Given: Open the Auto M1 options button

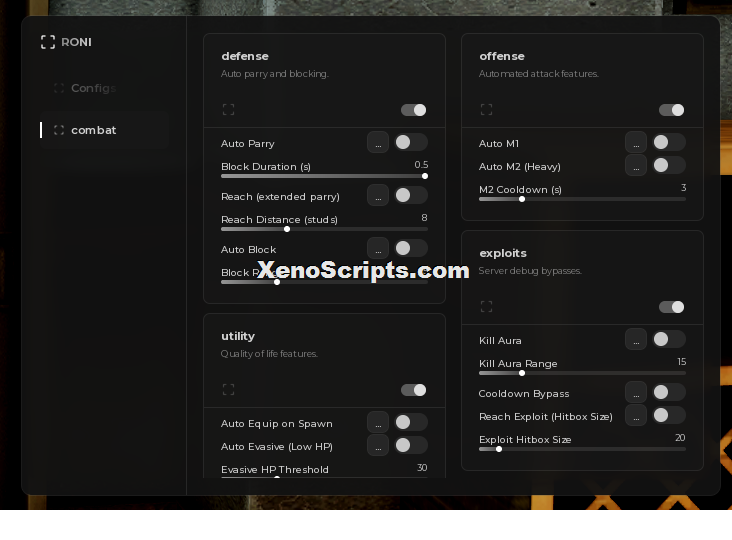Looking at the screenshot, I should click(636, 142).
